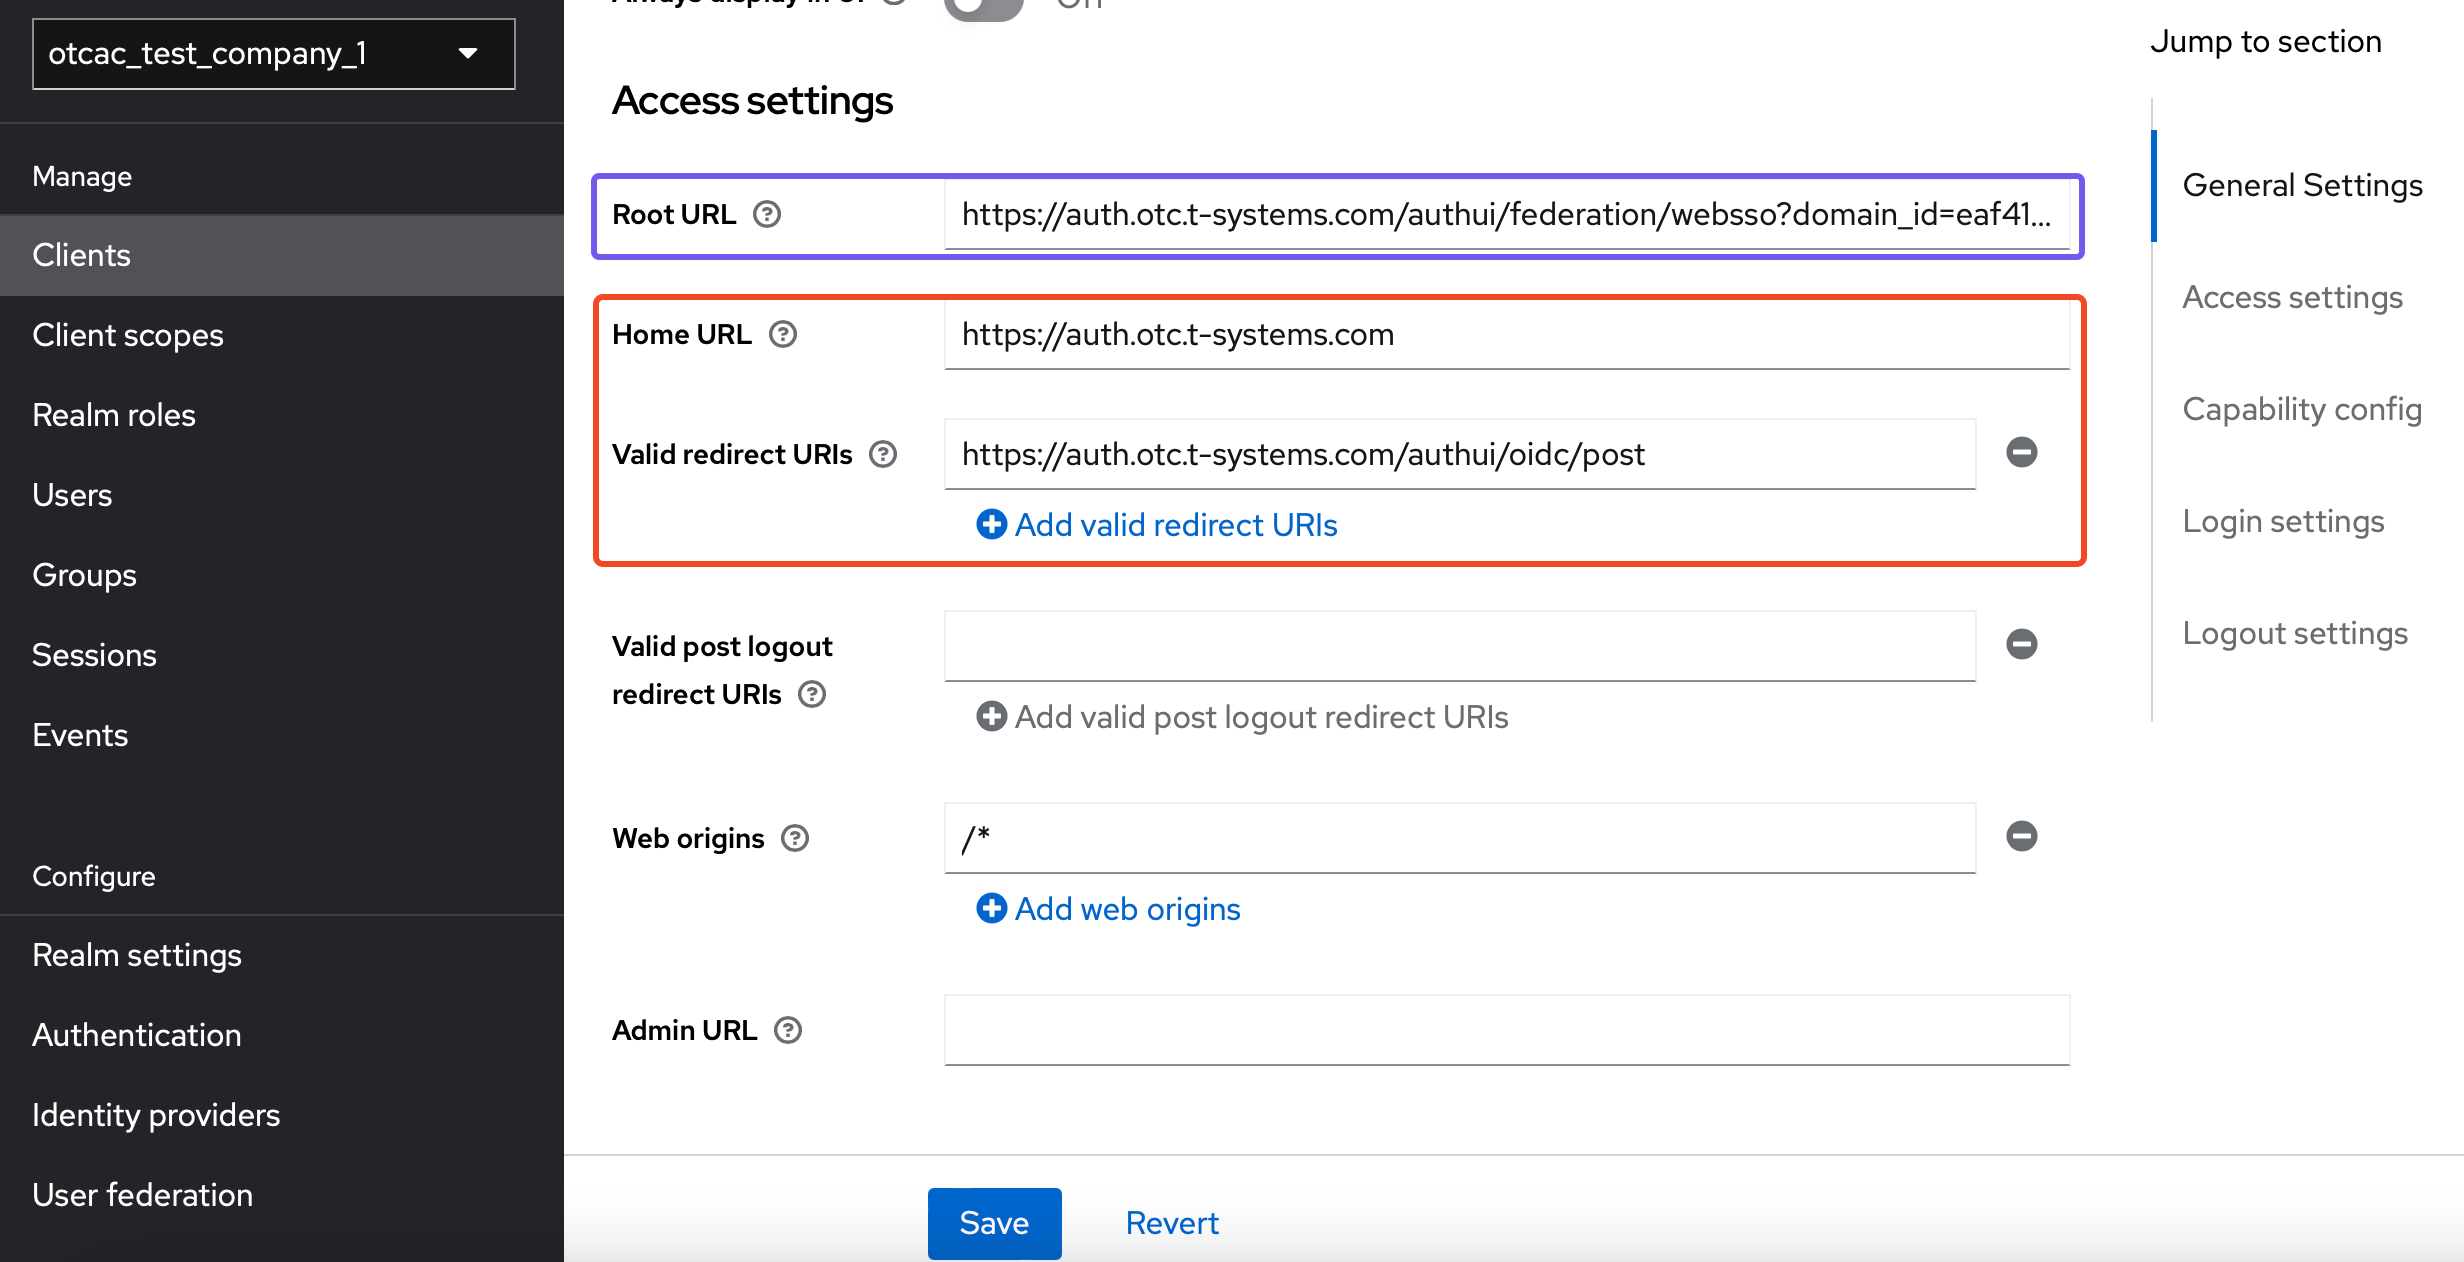Image resolution: width=2464 pixels, height=1262 pixels.
Task: Click Valid redirect URIs help icon
Action: coord(883,454)
